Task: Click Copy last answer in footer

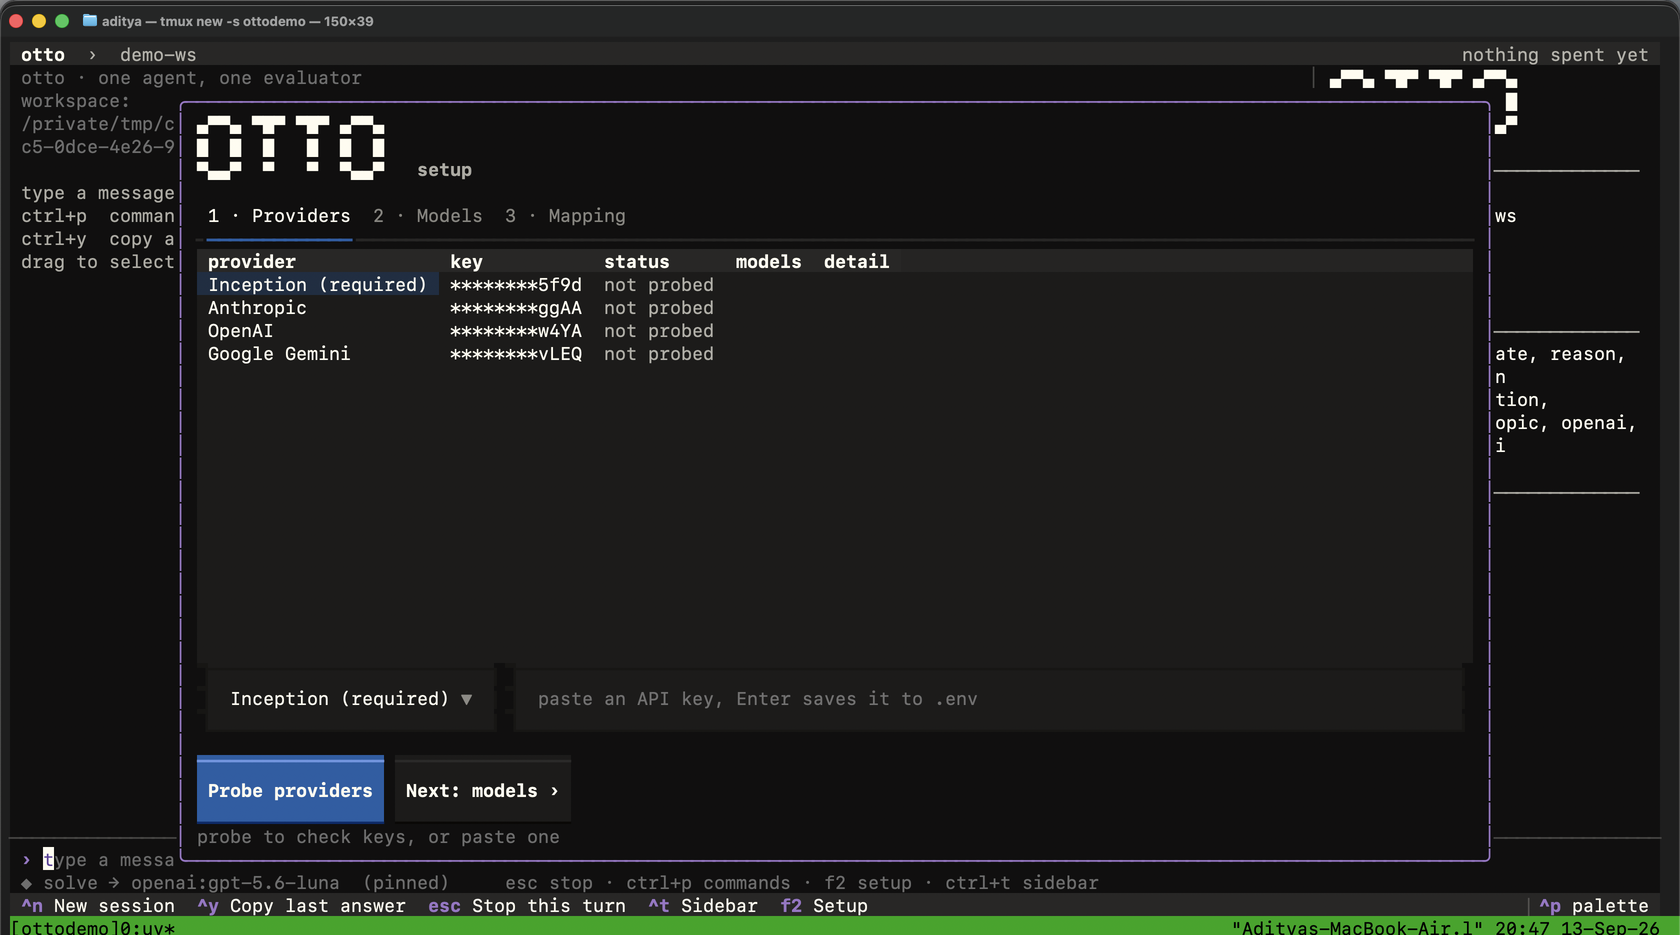Action: [x=301, y=906]
